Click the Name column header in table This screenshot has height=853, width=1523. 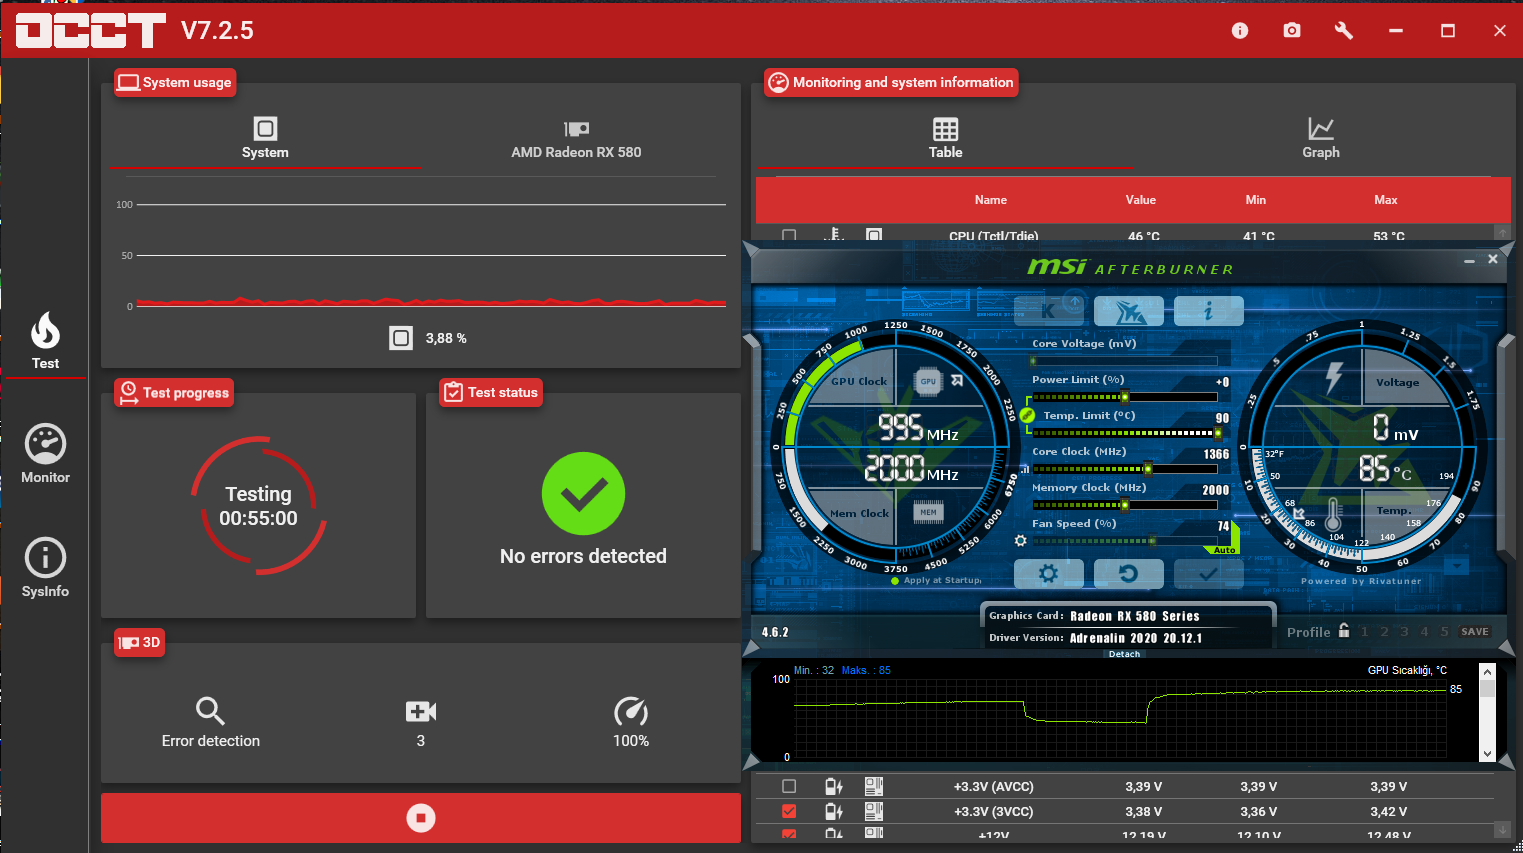coord(991,200)
